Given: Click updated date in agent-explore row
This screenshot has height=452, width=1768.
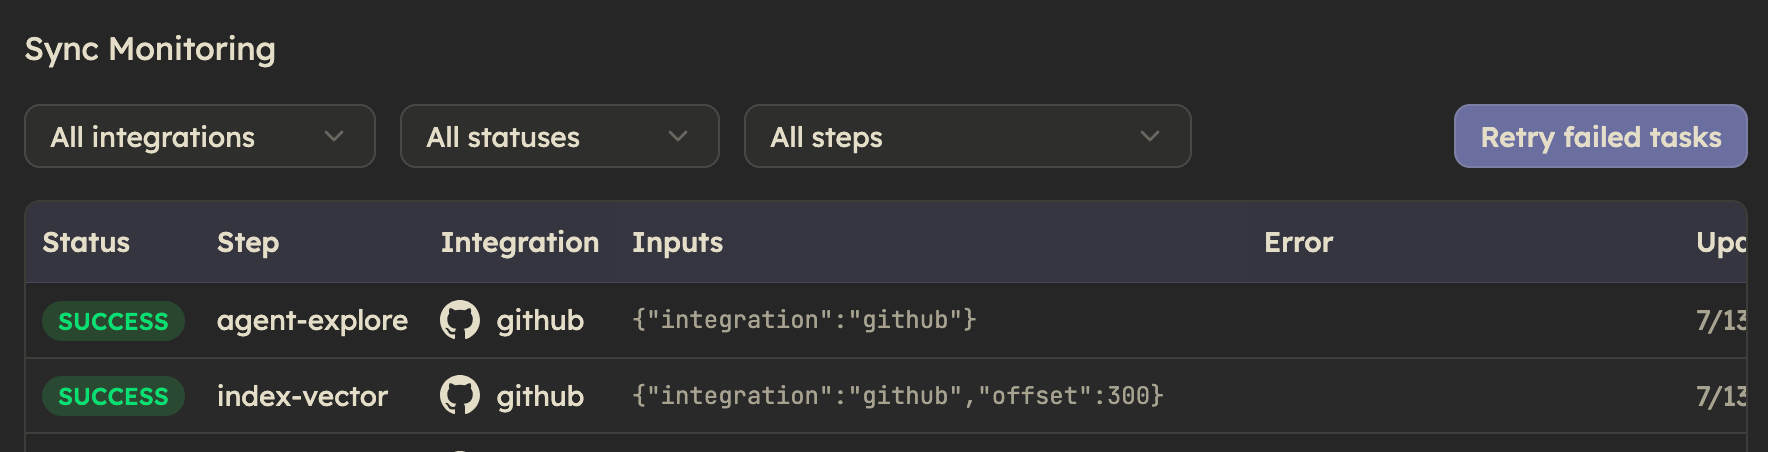Looking at the screenshot, I should (x=1721, y=320).
